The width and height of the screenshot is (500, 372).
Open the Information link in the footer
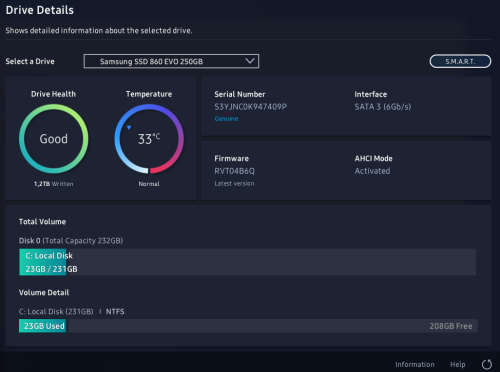coord(415,364)
